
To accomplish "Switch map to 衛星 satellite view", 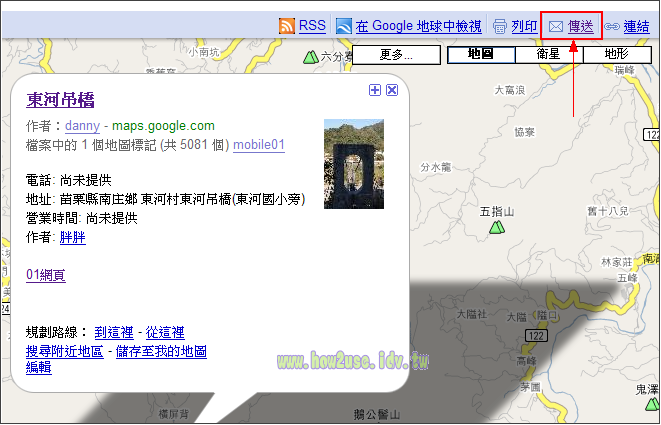I will [548, 54].
